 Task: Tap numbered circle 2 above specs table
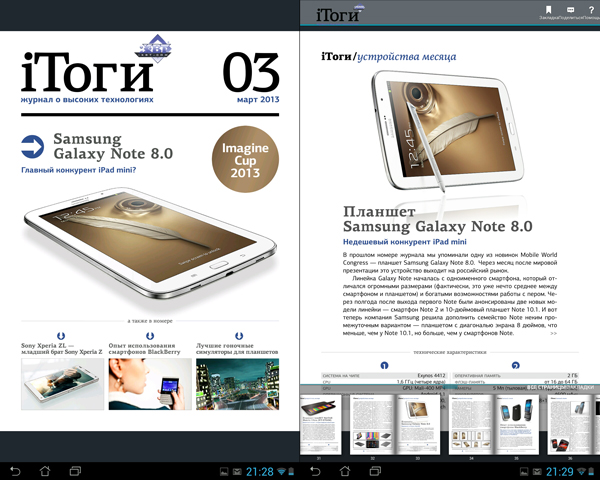click(515, 366)
